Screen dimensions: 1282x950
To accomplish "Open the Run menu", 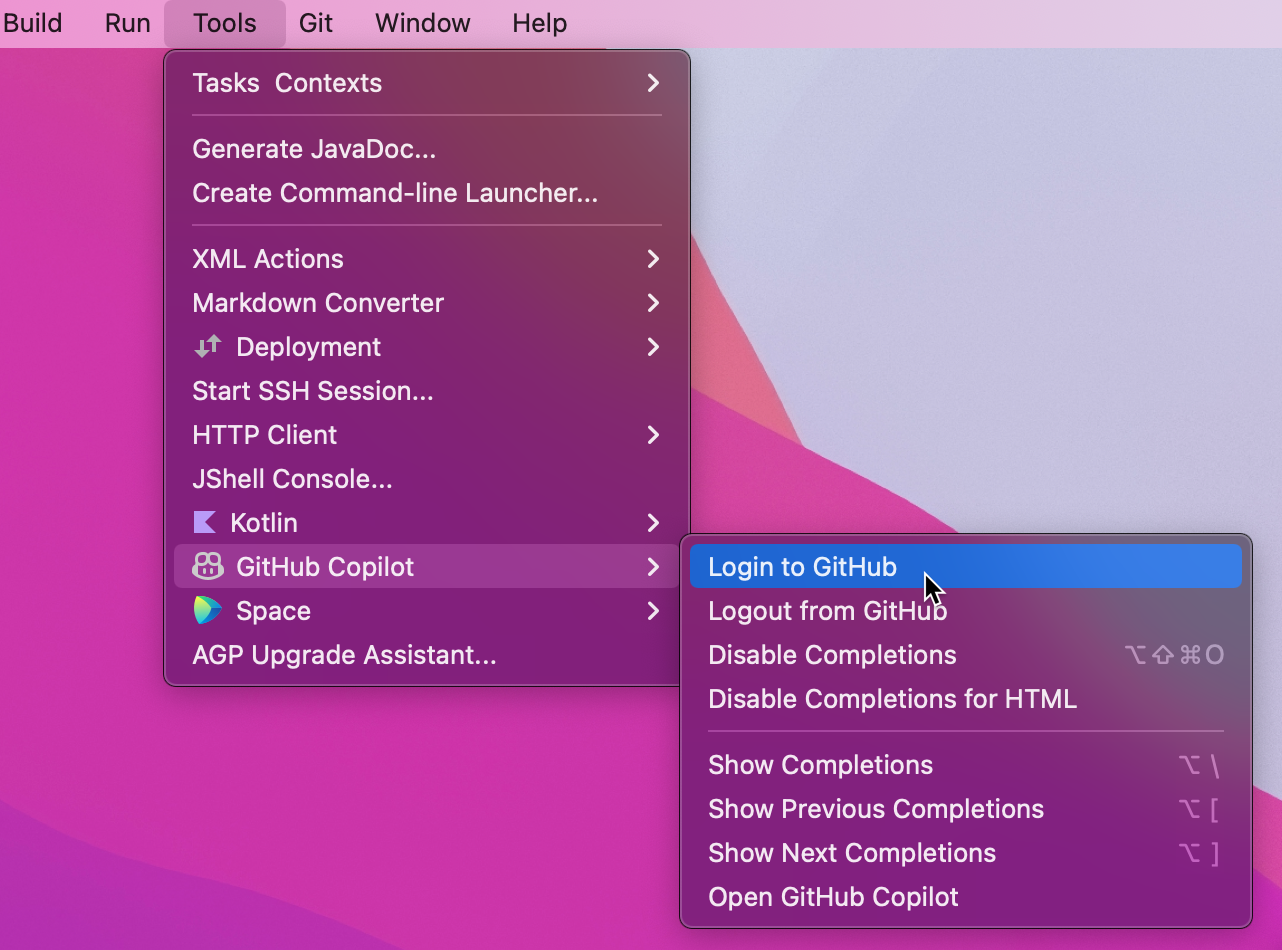I will click(x=128, y=23).
